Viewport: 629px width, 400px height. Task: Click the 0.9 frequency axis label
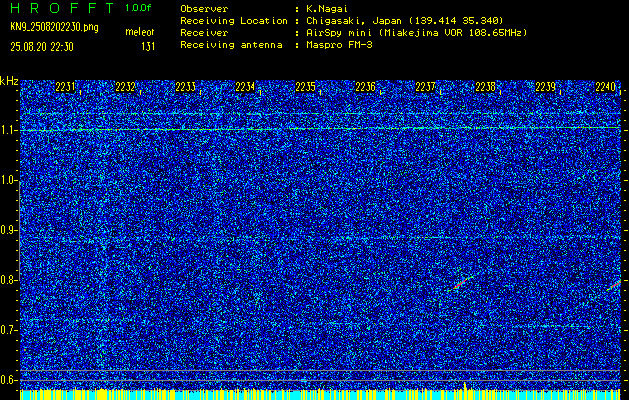7,230
